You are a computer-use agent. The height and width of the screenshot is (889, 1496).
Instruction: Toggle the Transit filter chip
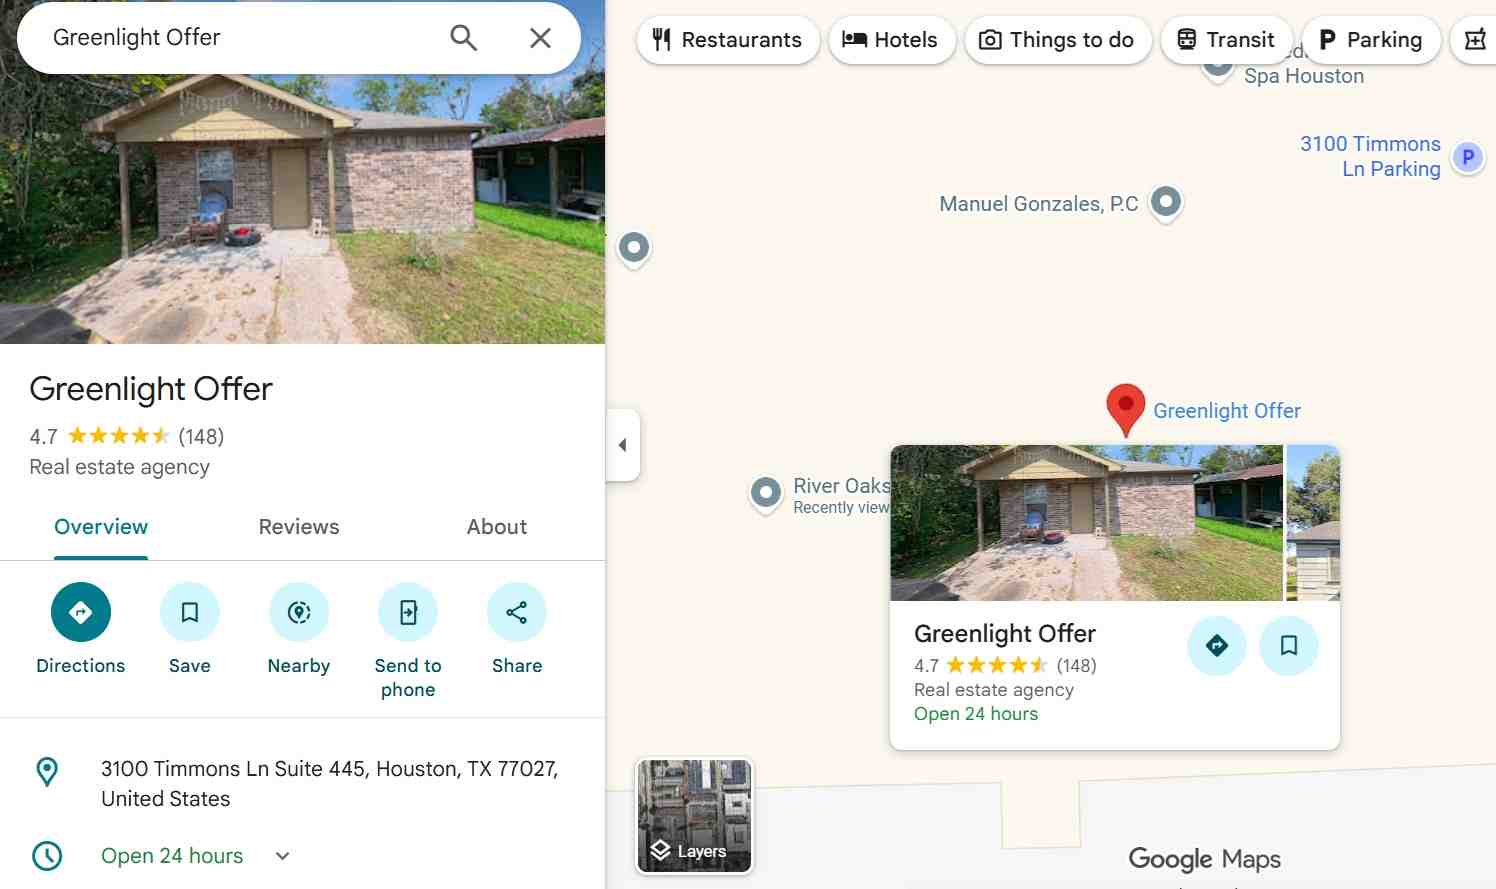point(1227,39)
